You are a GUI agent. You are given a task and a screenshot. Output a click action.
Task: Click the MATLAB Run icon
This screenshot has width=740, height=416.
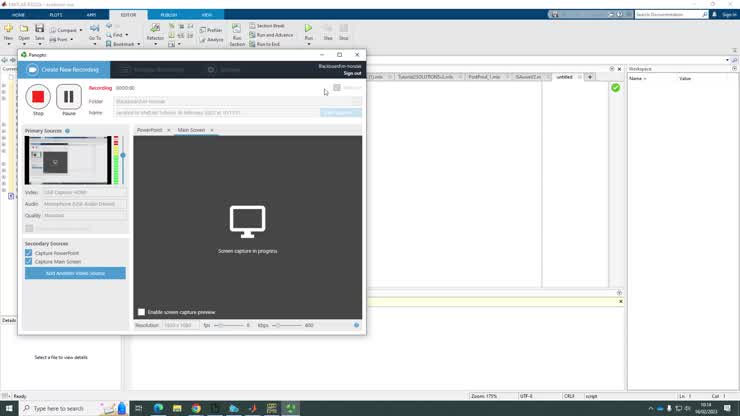308,29
